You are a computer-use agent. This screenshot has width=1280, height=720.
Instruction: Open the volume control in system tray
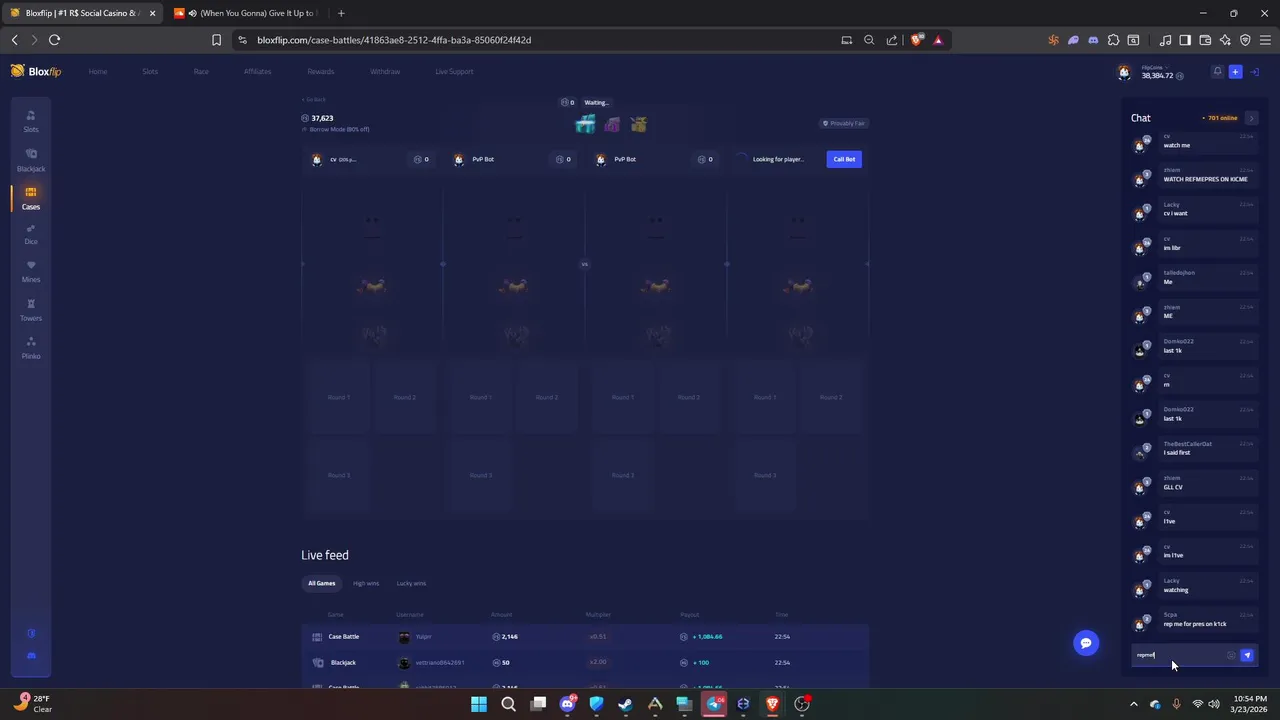click(1214, 704)
